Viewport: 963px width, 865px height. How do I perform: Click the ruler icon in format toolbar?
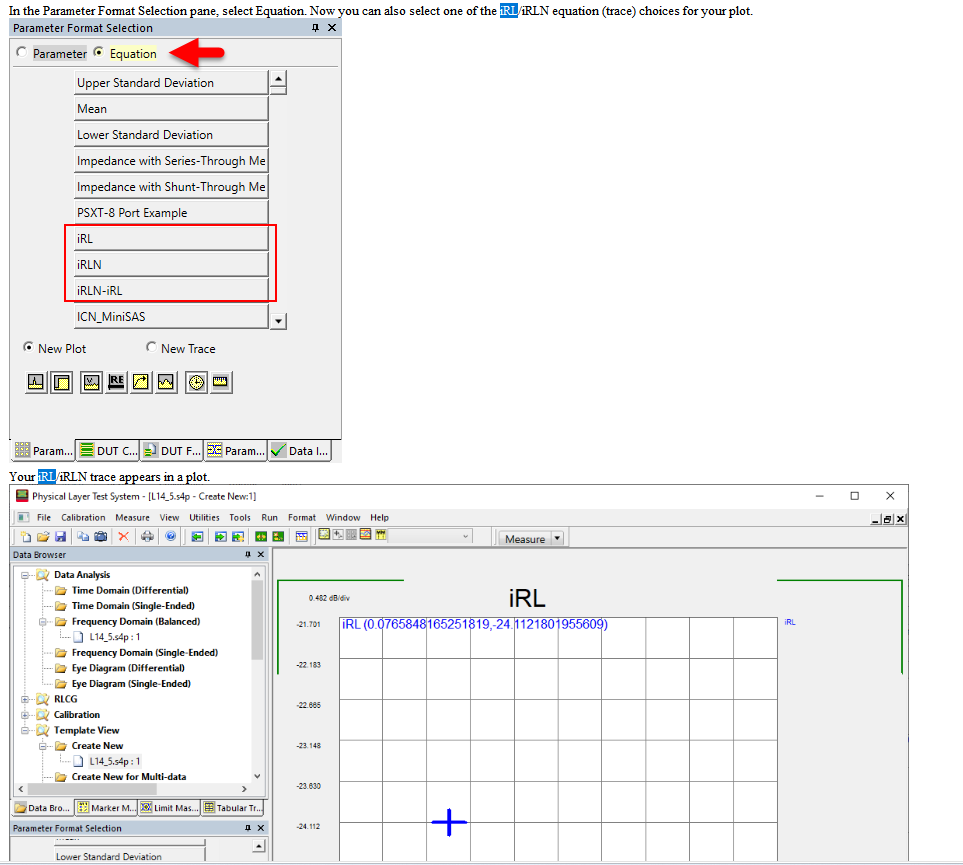pos(221,382)
